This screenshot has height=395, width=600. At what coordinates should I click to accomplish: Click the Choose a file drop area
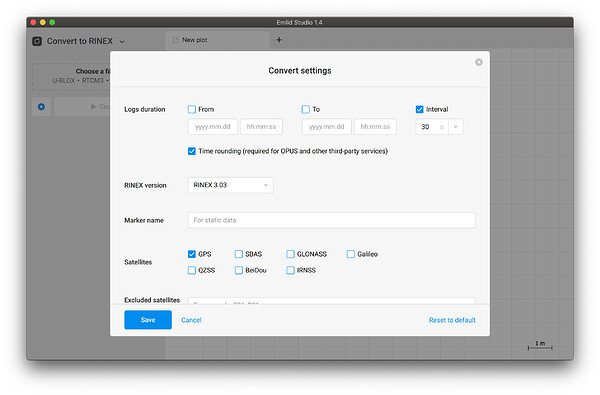71,76
